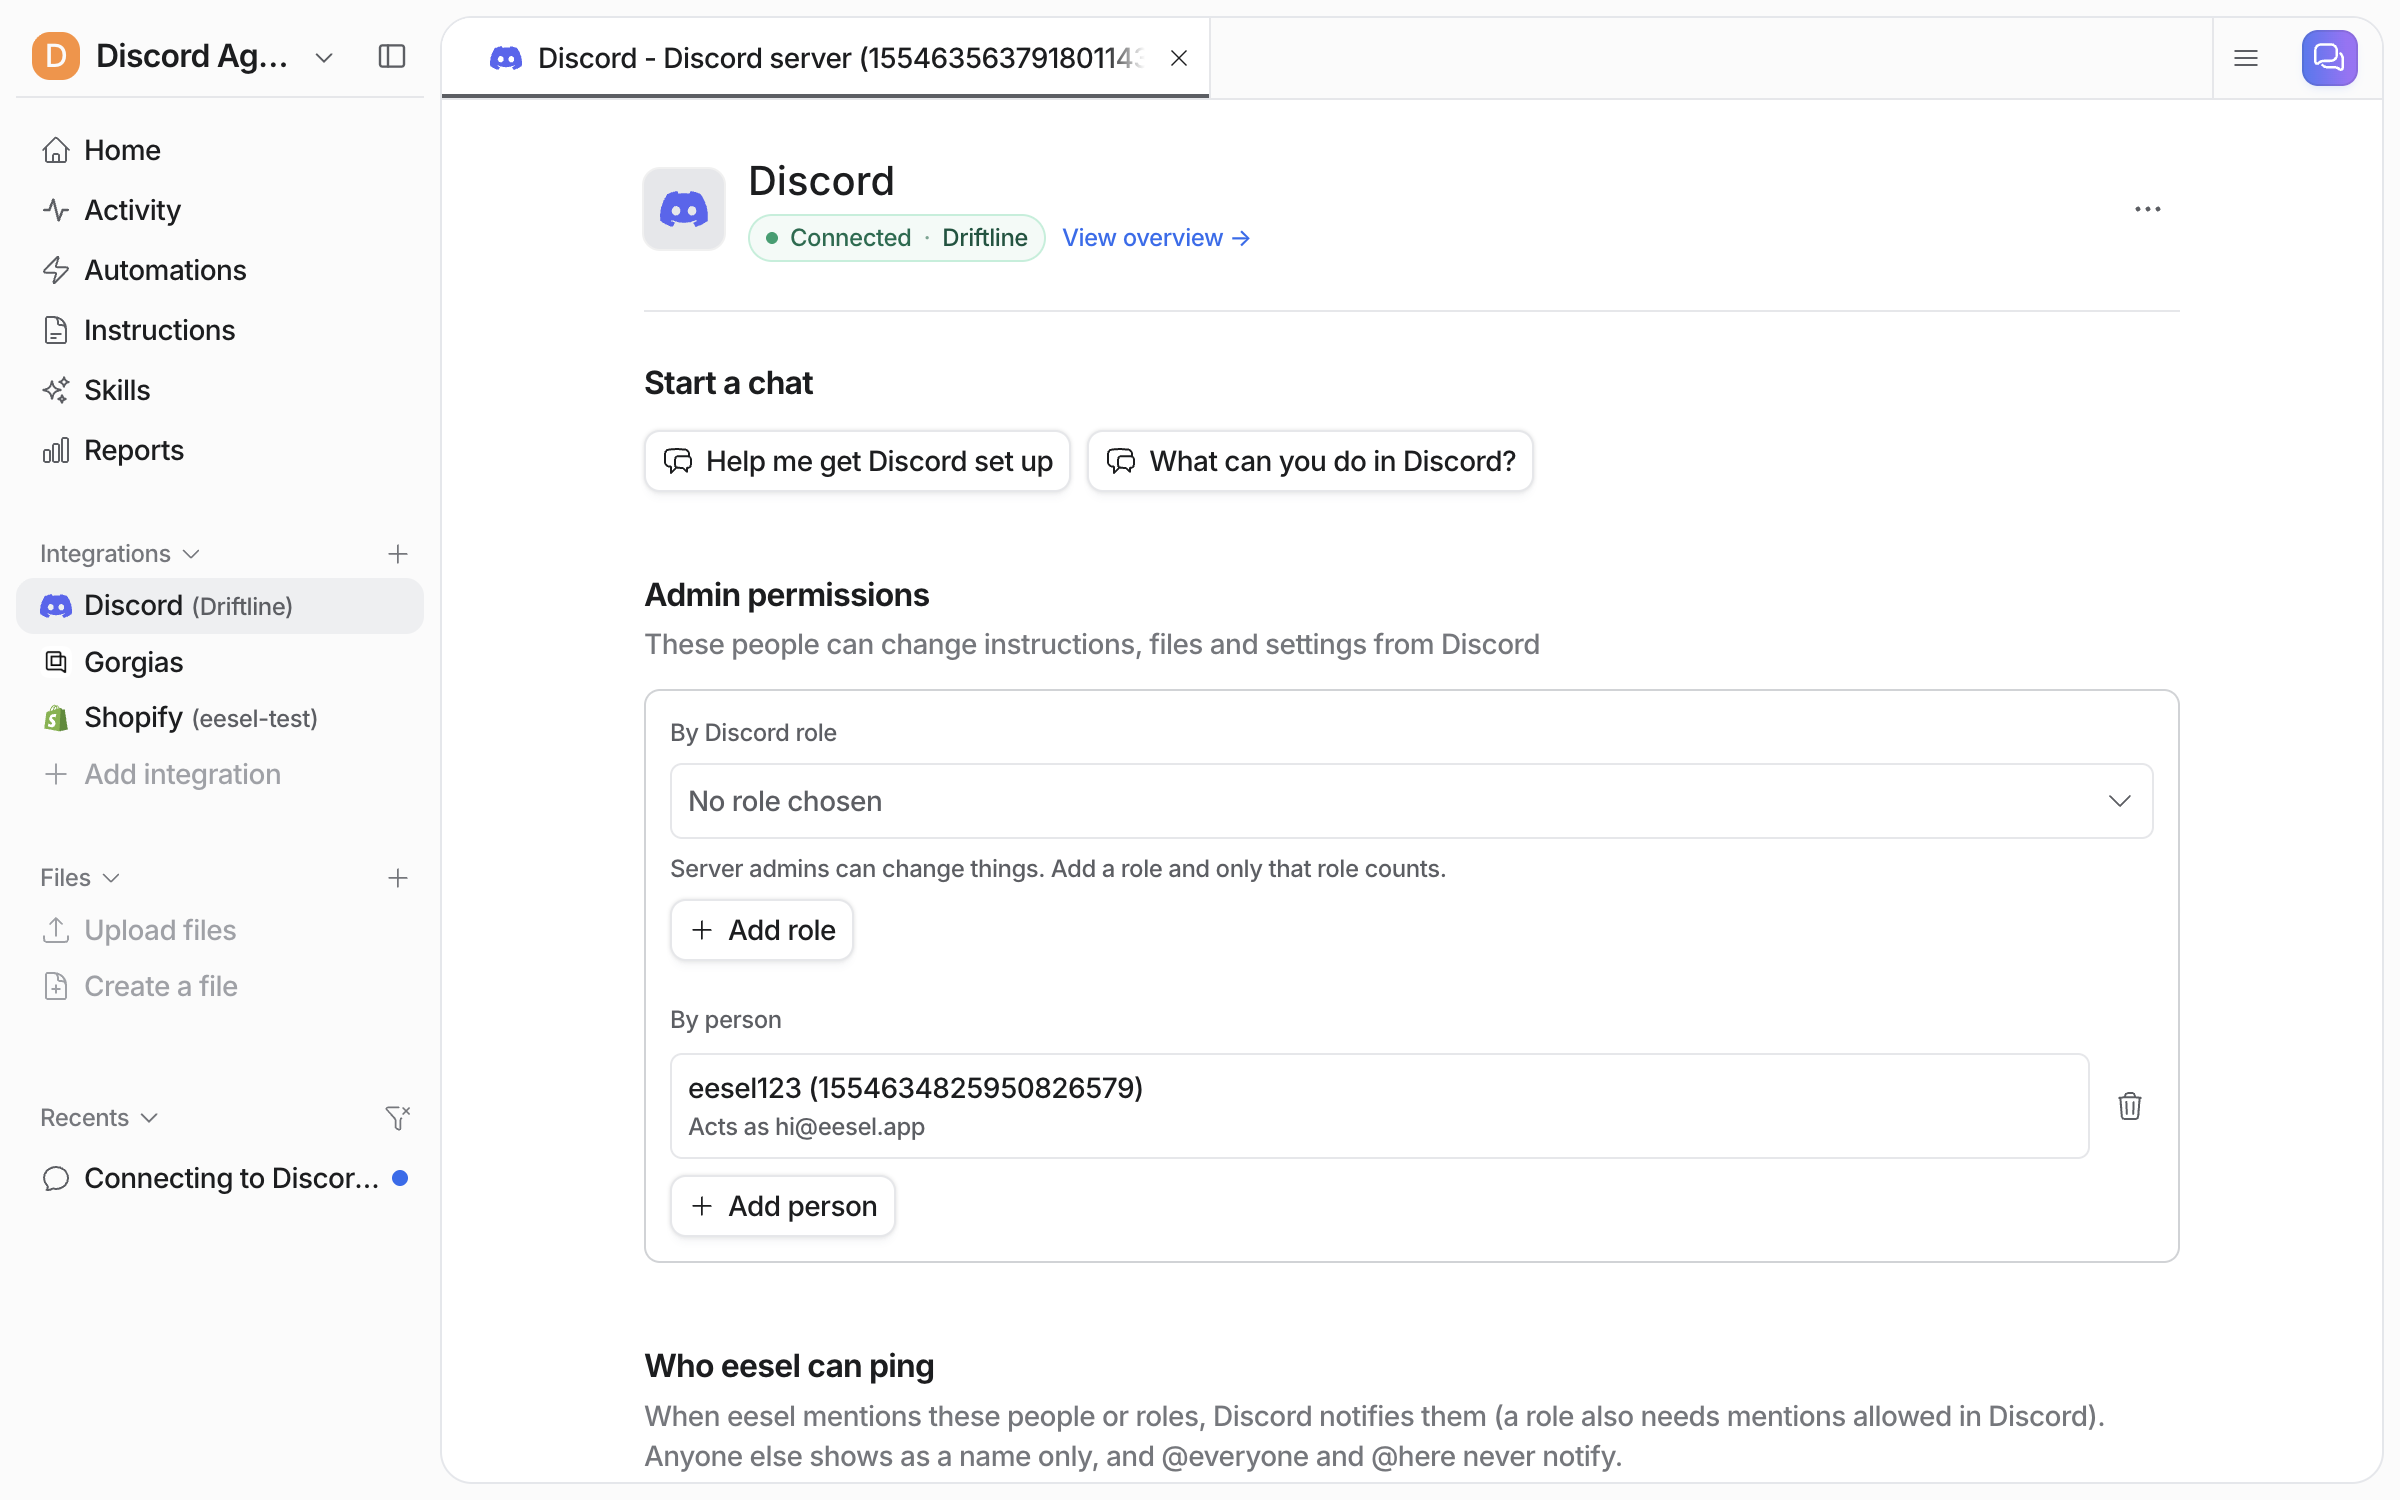Open Reports page
Image resolution: width=2400 pixels, height=1500 pixels.
click(x=220, y=450)
